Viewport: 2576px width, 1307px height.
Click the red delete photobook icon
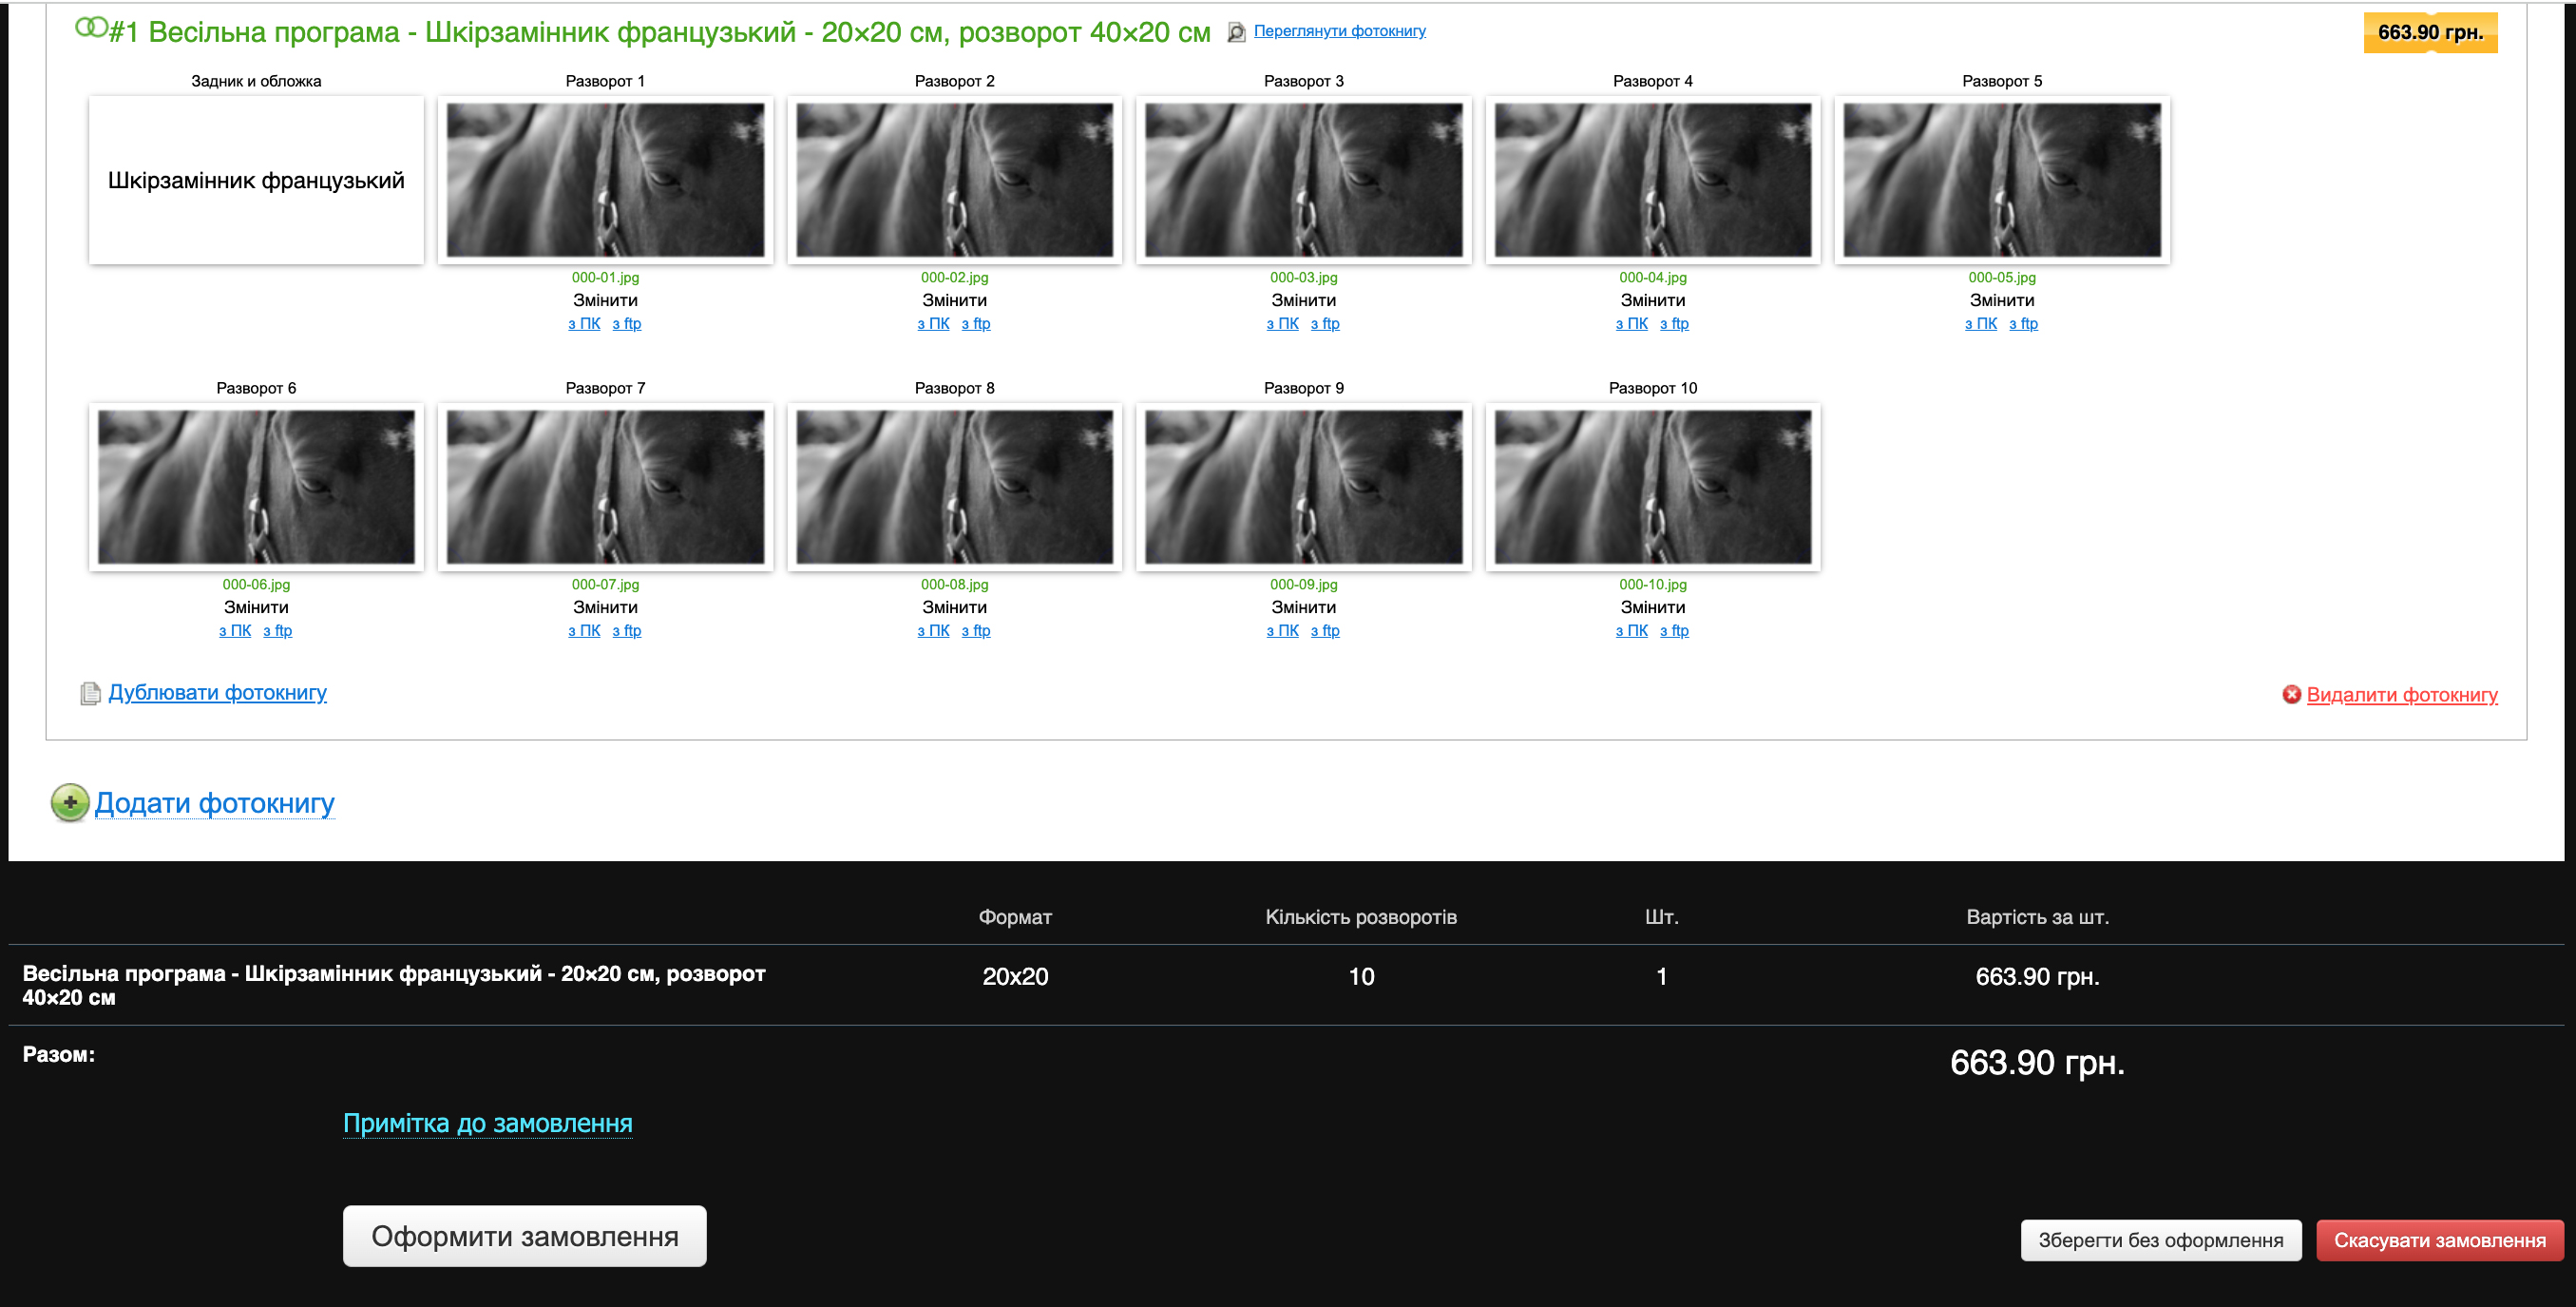point(2291,694)
